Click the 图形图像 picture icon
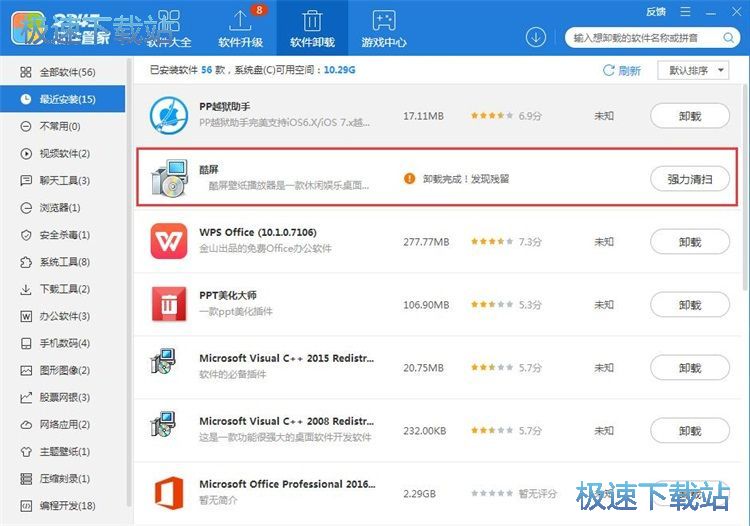Viewport: 750px width, 526px height. click(x=26, y=370)
